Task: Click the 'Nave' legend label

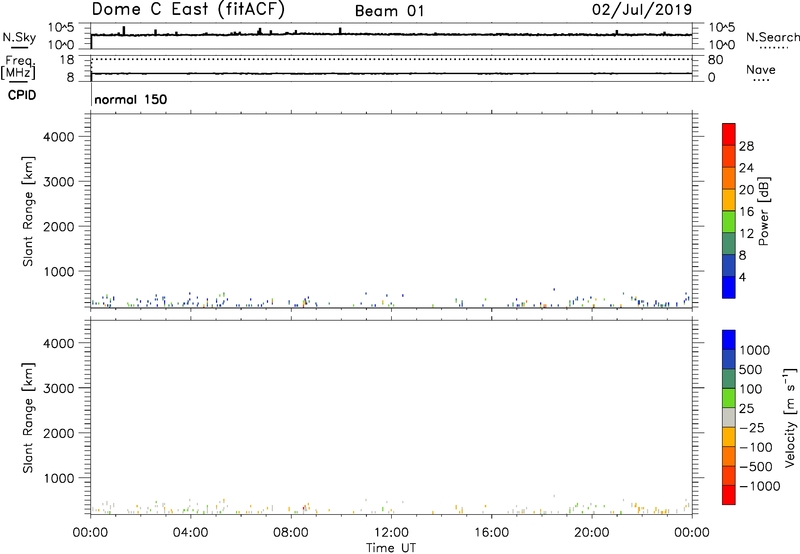Action: 761,69
